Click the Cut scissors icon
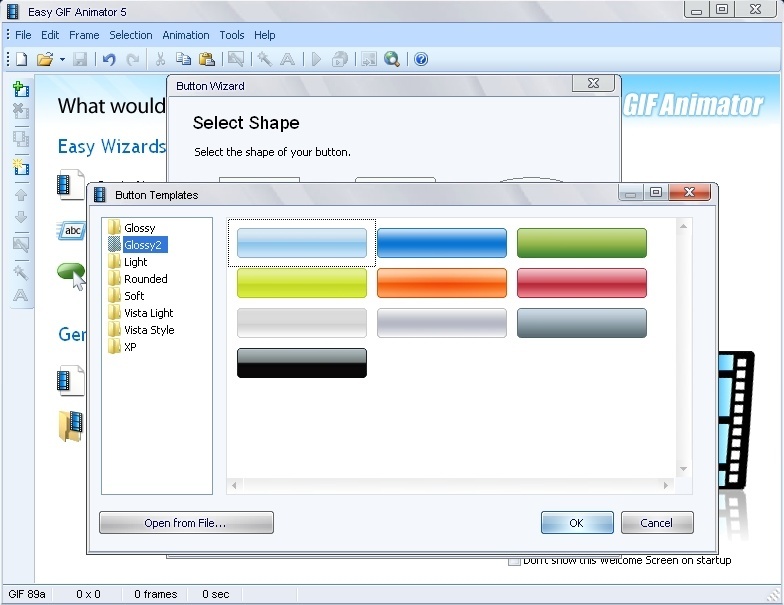Screen dimensions: 784x605 point(160,59)
